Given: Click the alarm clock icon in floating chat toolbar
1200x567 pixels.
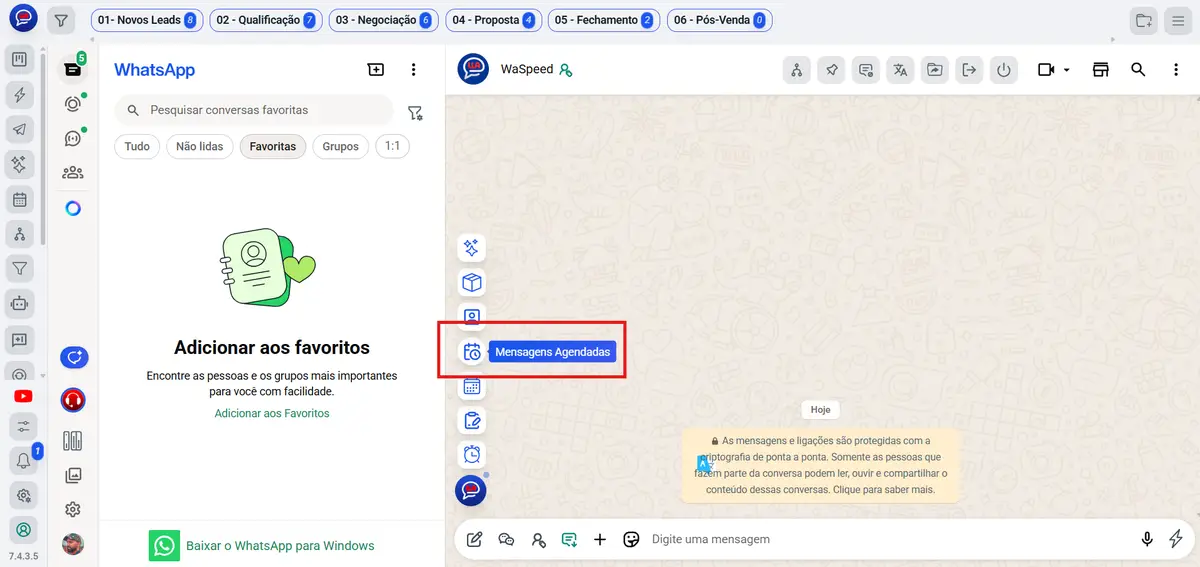Looking at the screenshot, I should [x=472, y=455].
